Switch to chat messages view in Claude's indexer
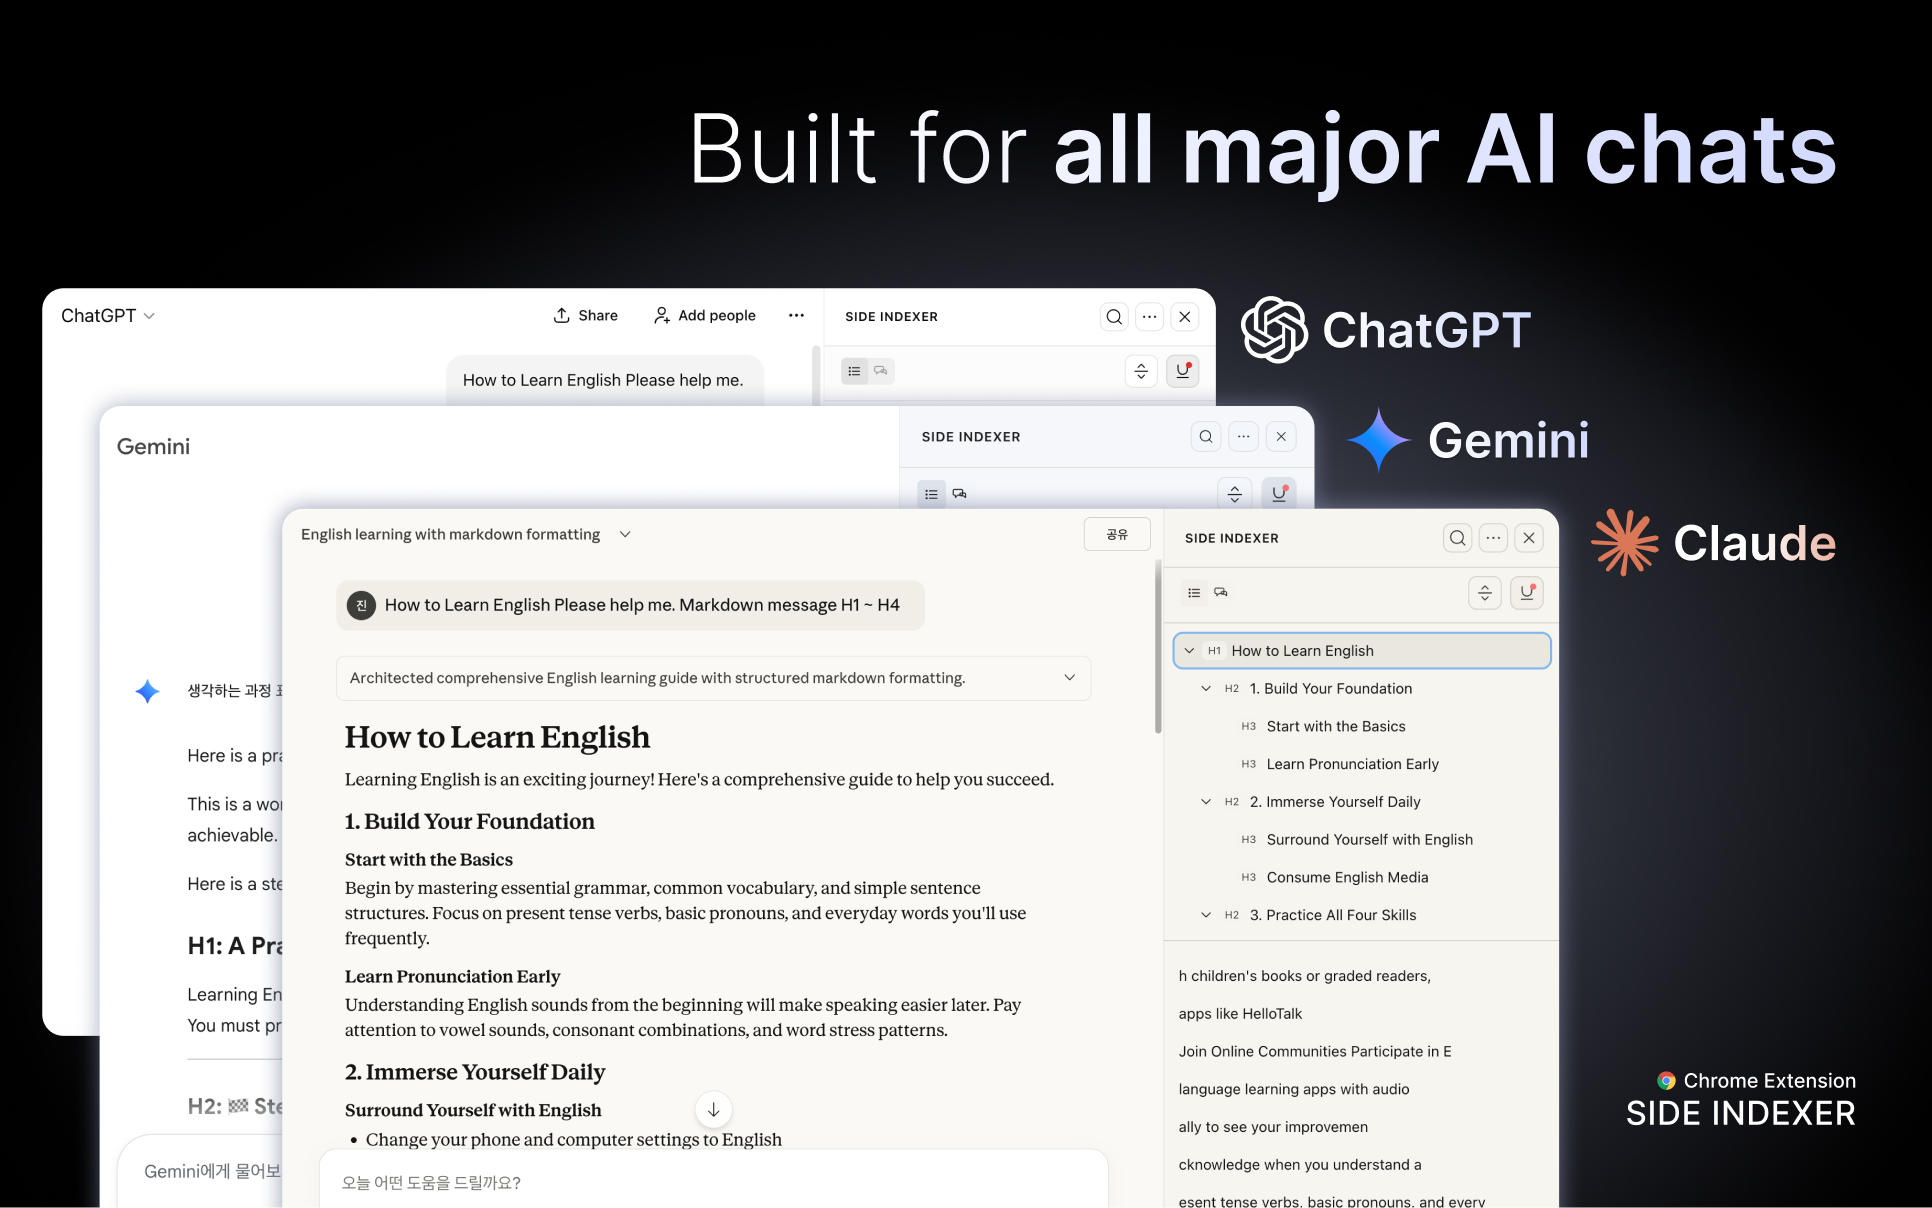 pos(1221,593)
